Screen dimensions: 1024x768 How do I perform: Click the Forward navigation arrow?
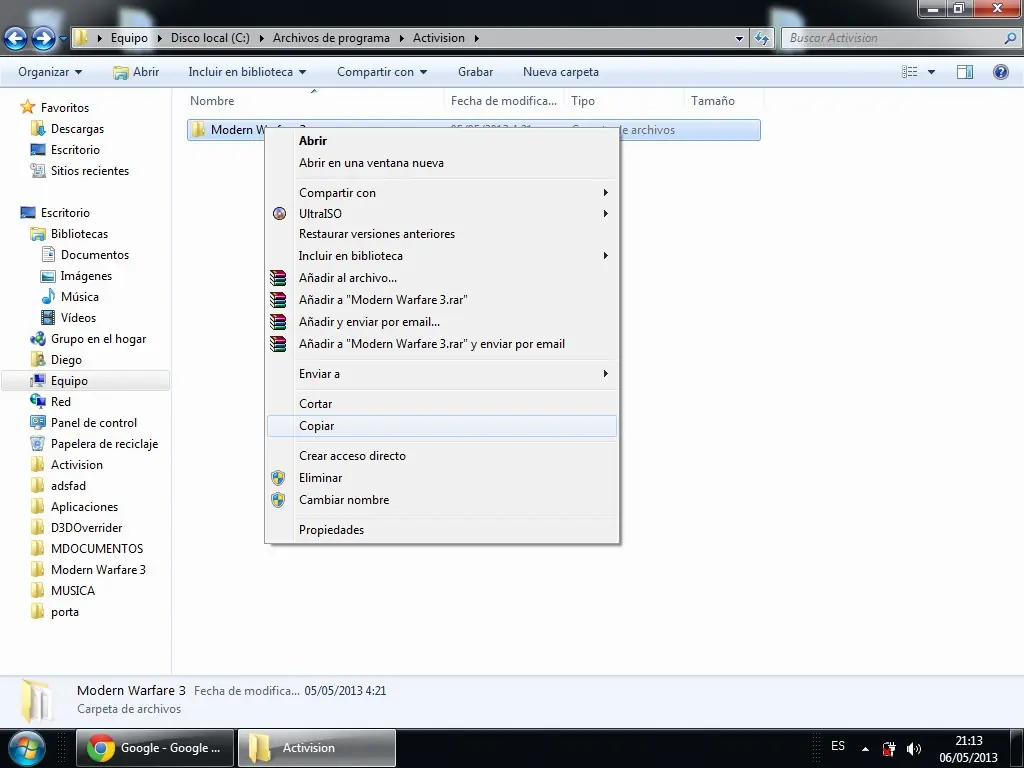pos(43,39)
